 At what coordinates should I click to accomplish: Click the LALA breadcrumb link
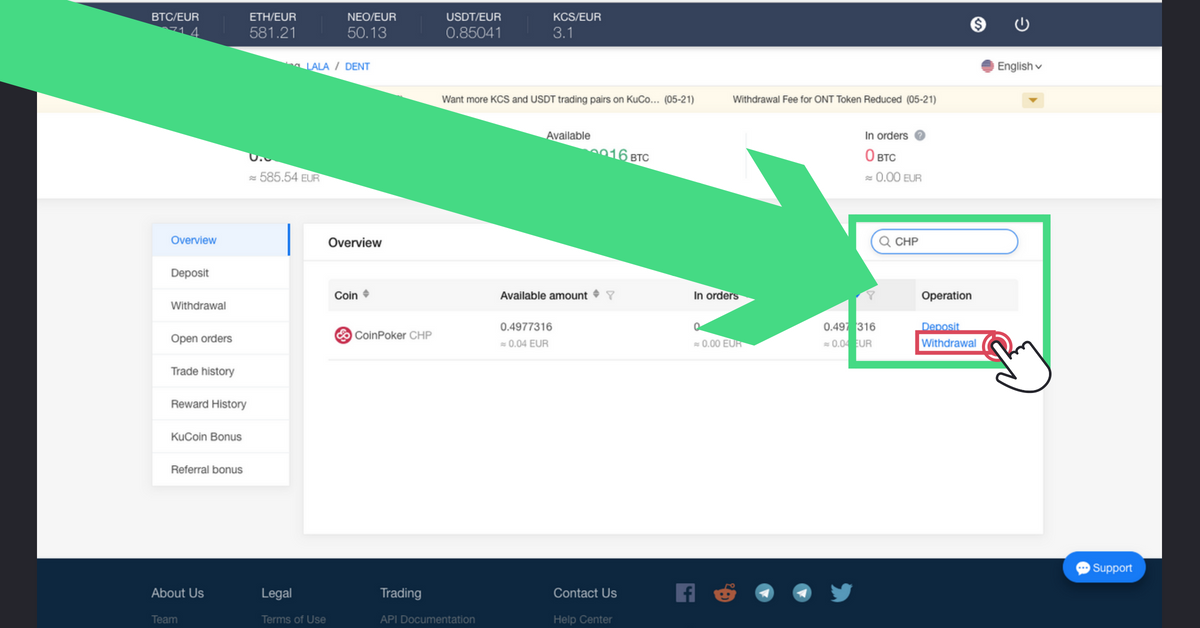click(x=318, y=66)
